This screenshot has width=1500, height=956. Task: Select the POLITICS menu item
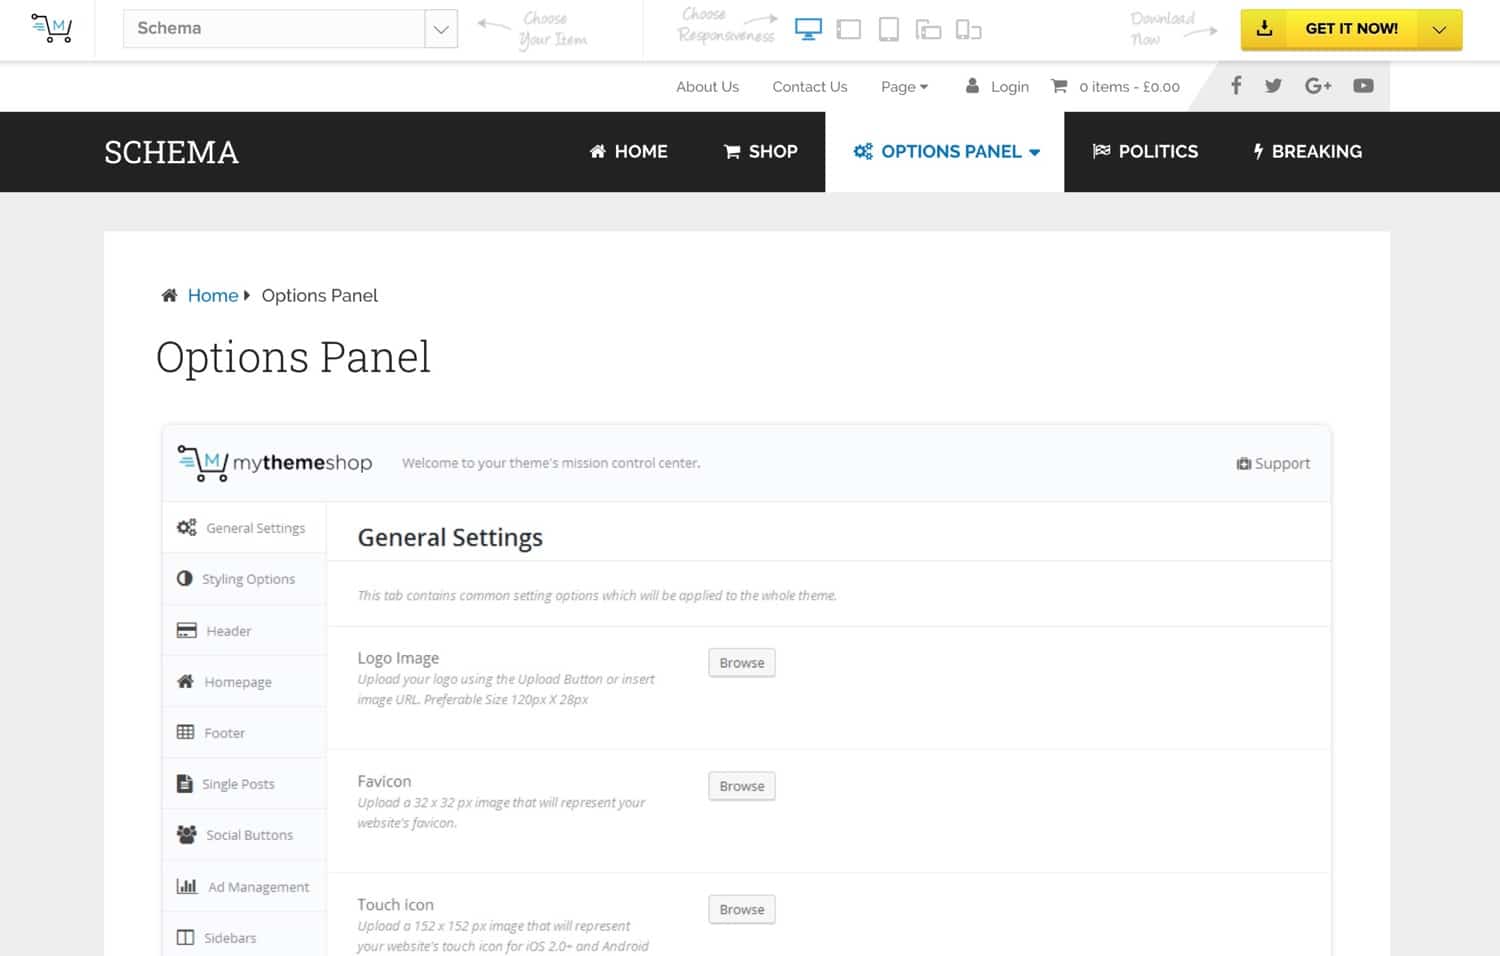pyautogui.click(x=1145, y=151)
